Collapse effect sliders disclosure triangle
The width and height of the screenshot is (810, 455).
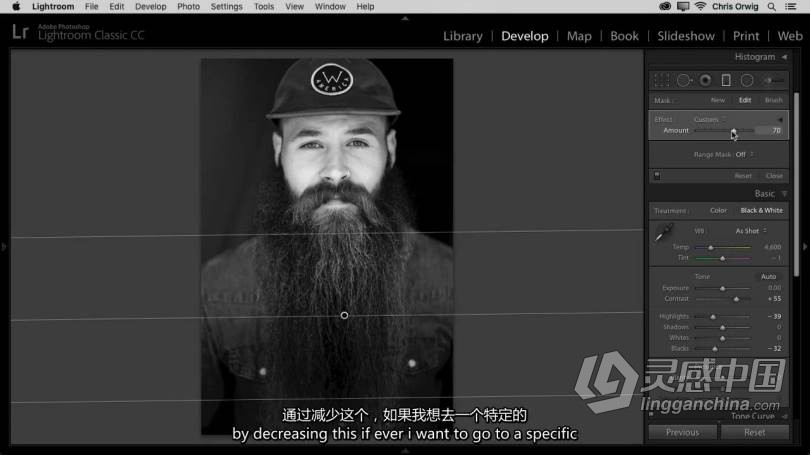pyautogui.click(x=780, y=119)
